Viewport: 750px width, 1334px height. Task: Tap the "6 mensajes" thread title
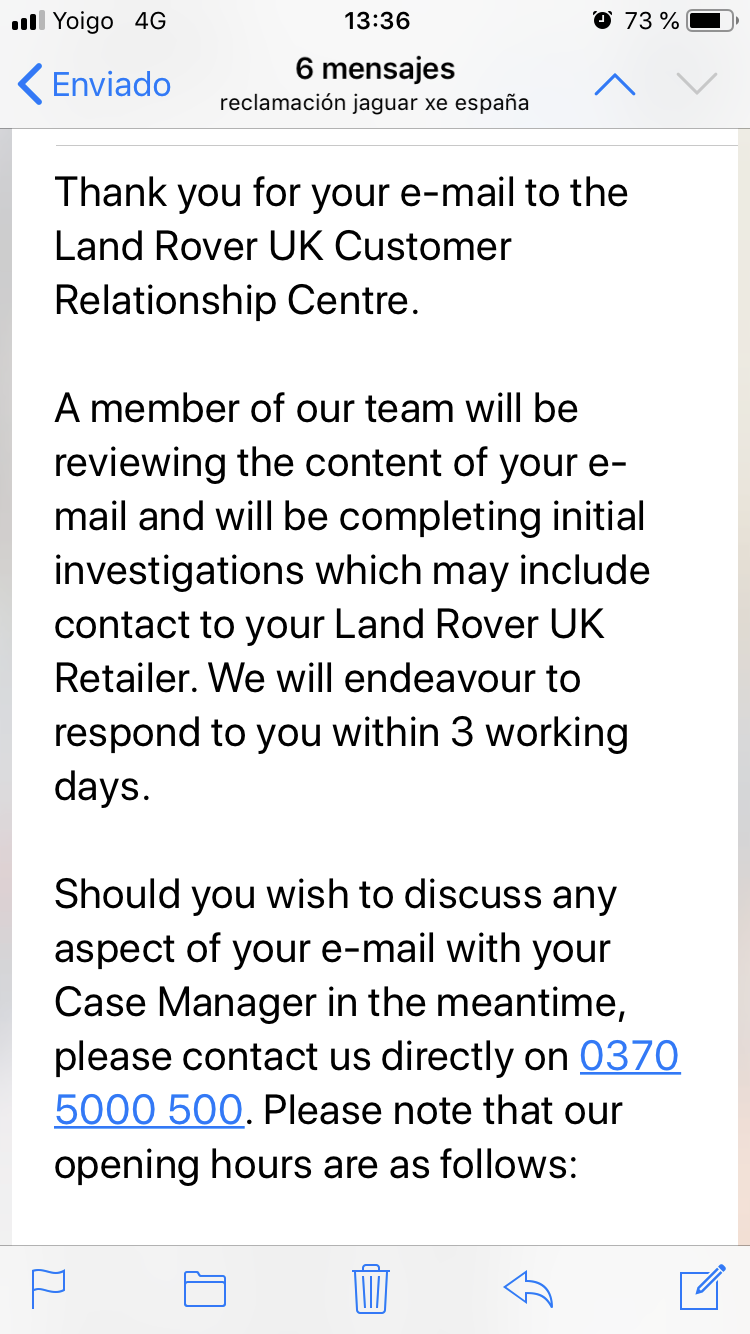coord(375,69)
